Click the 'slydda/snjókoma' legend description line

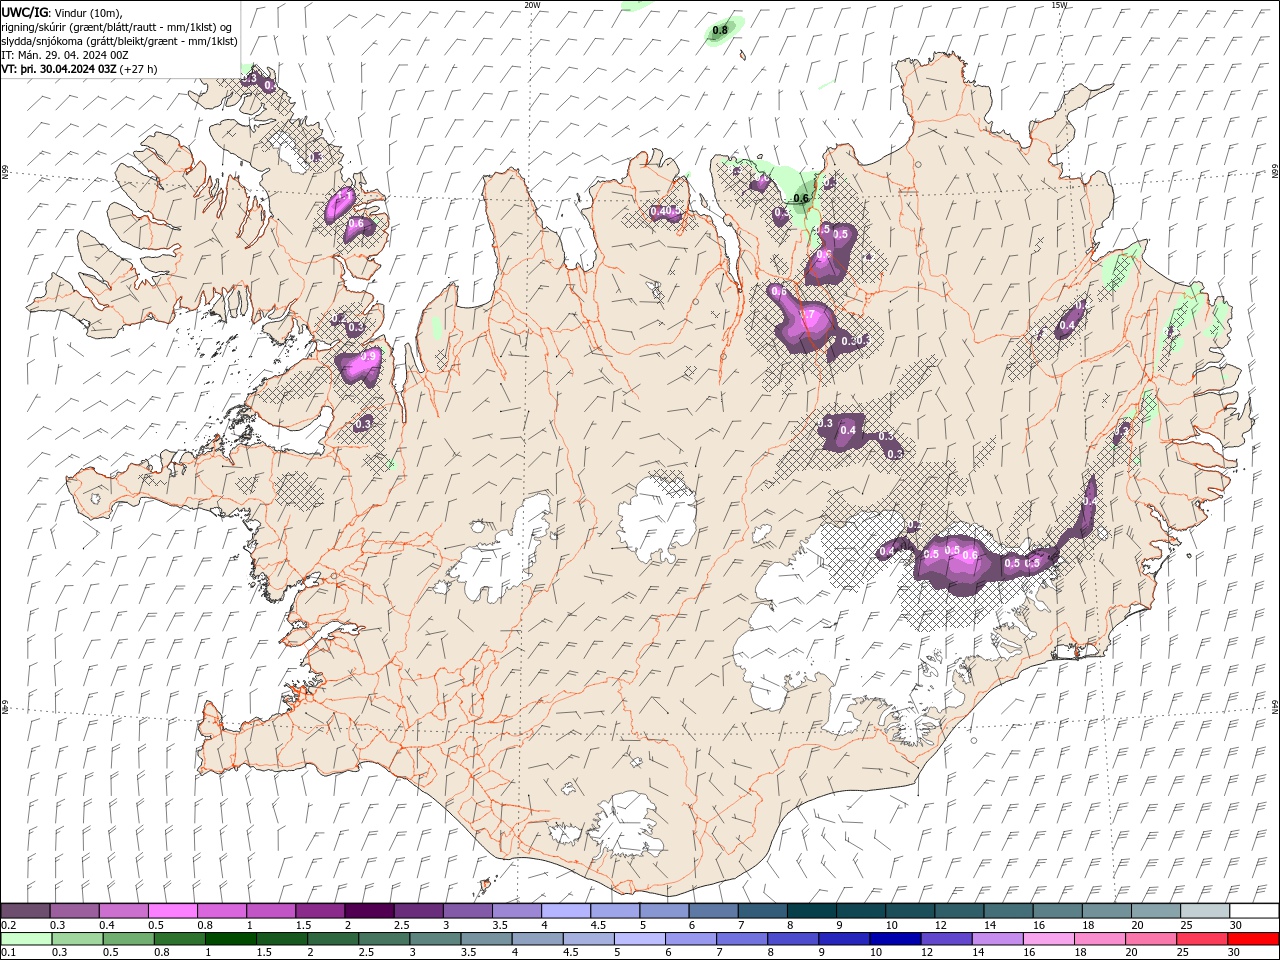coord(120,41)
